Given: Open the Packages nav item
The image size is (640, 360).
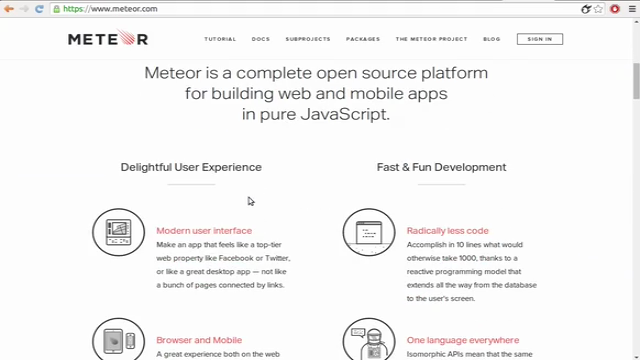Looking at the screenshot, I should [363, 39].
